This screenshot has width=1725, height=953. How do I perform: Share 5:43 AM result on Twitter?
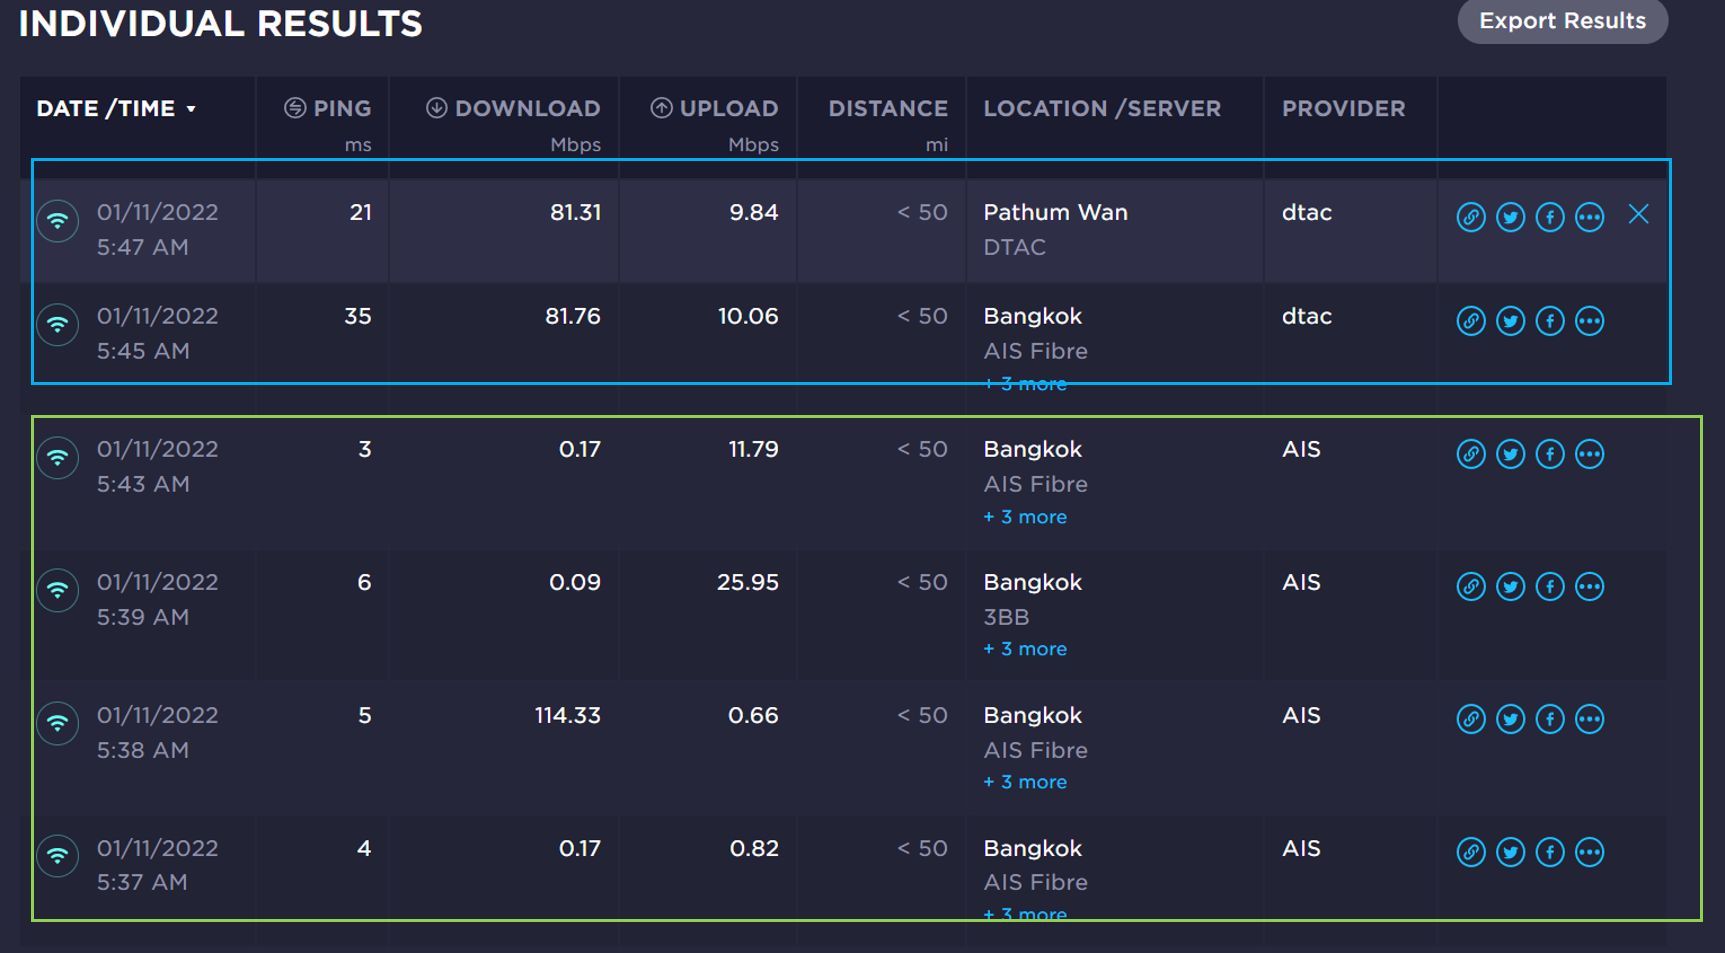click(1510, 454)
